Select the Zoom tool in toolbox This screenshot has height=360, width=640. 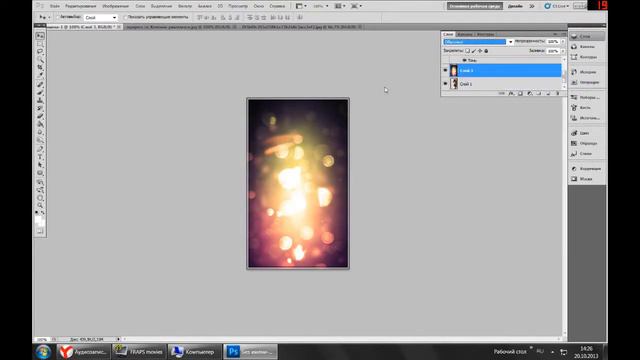(40, 206)
